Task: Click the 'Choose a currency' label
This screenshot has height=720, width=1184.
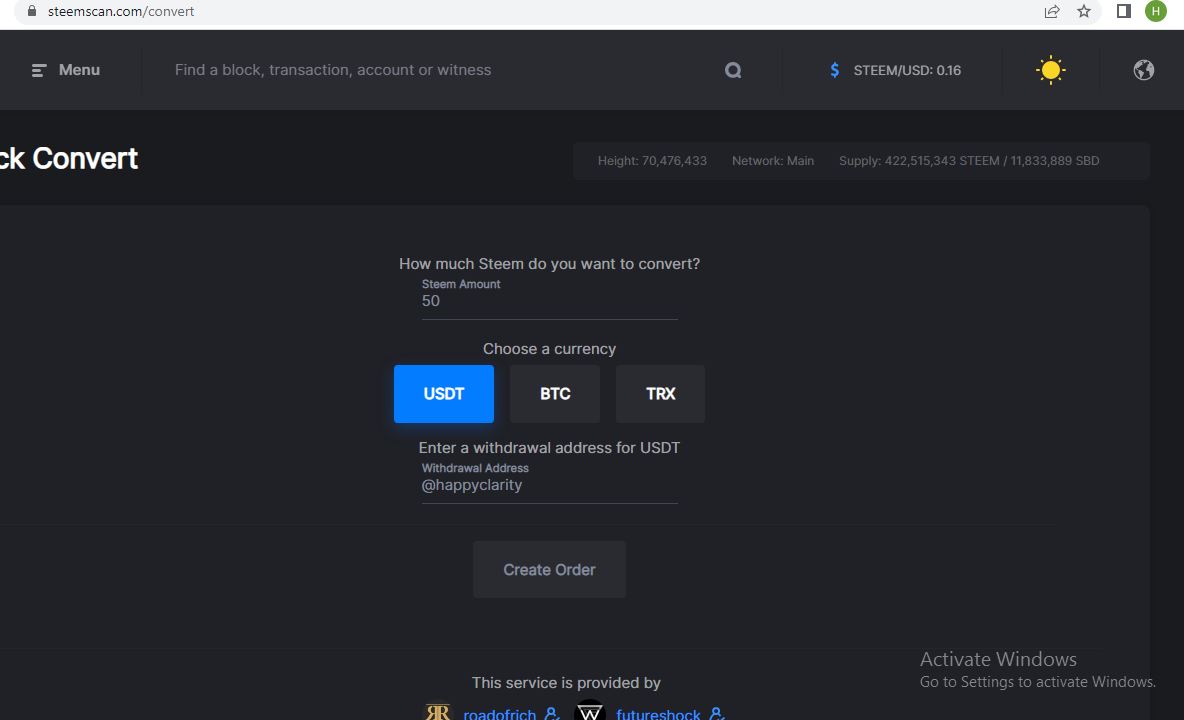Action: (549, 349)
